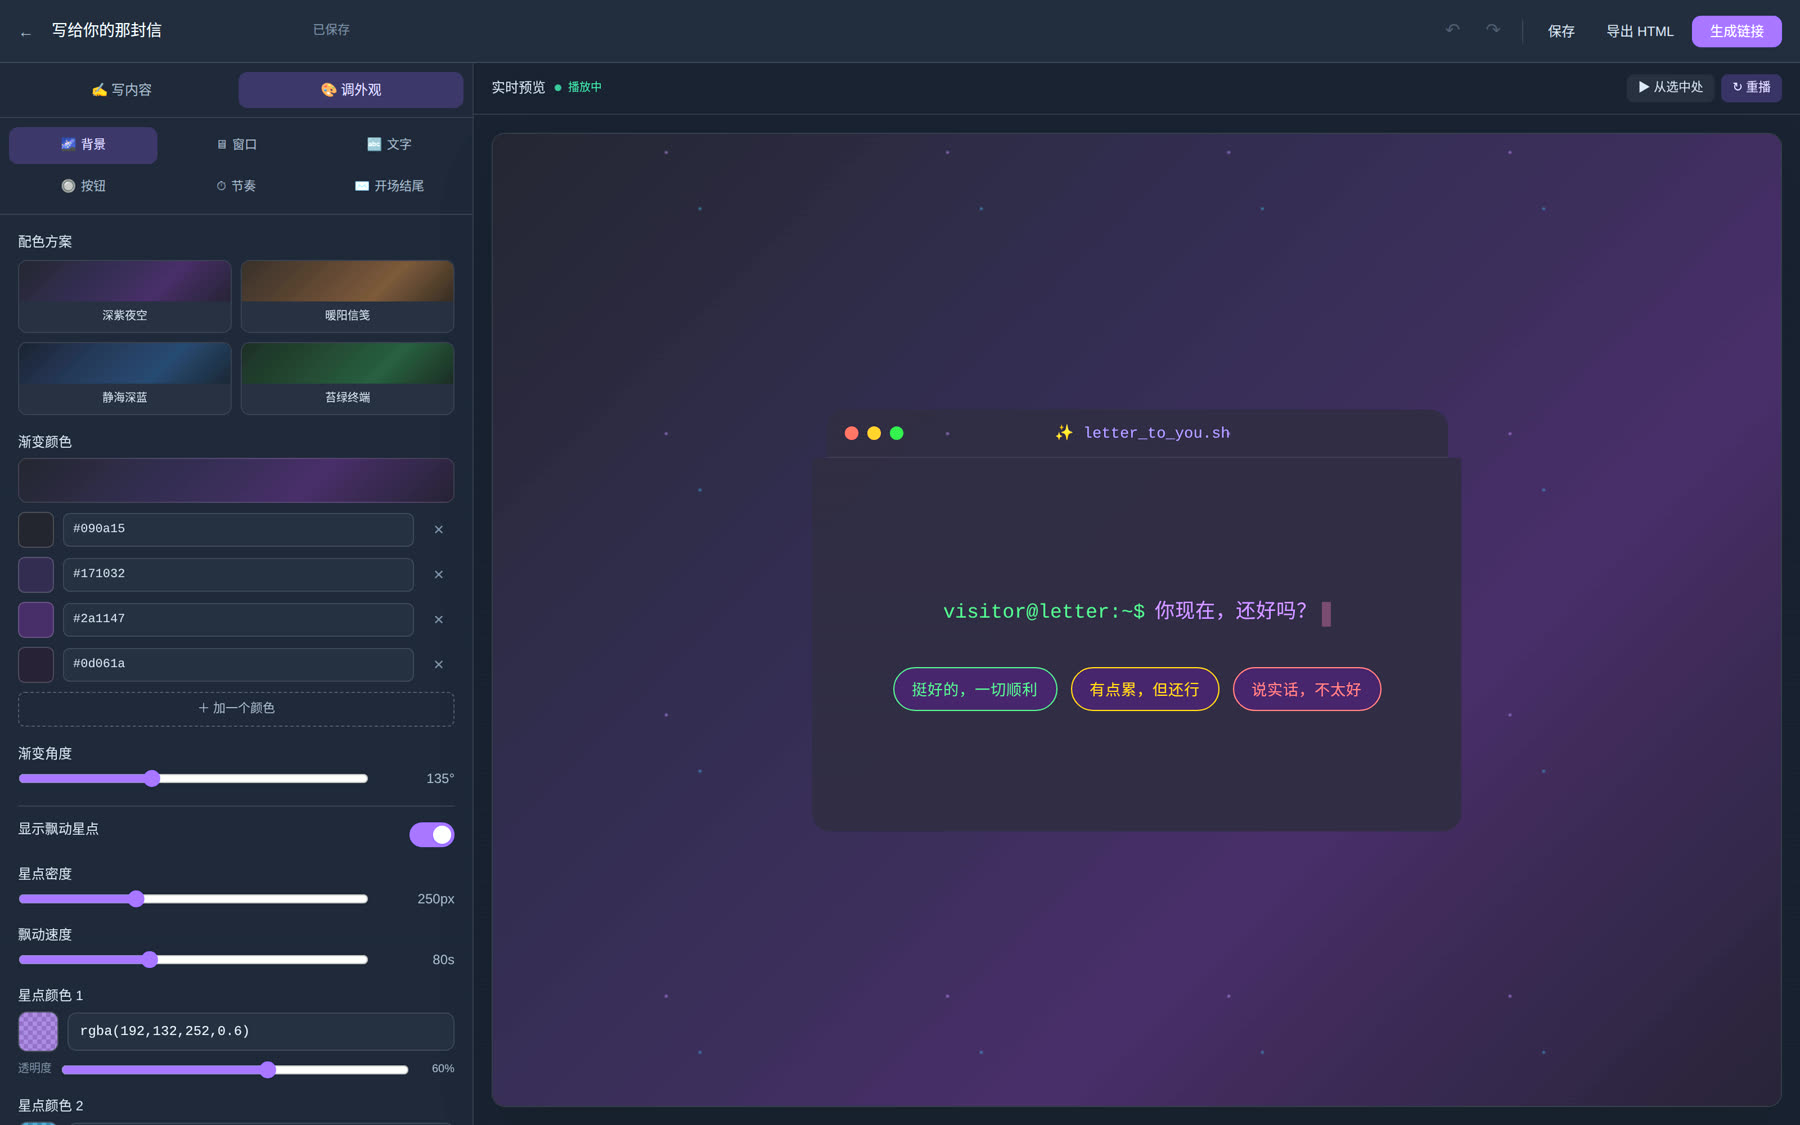
Task: Open the 开场结尾 settings section
Action: click(x=389, y=186)
